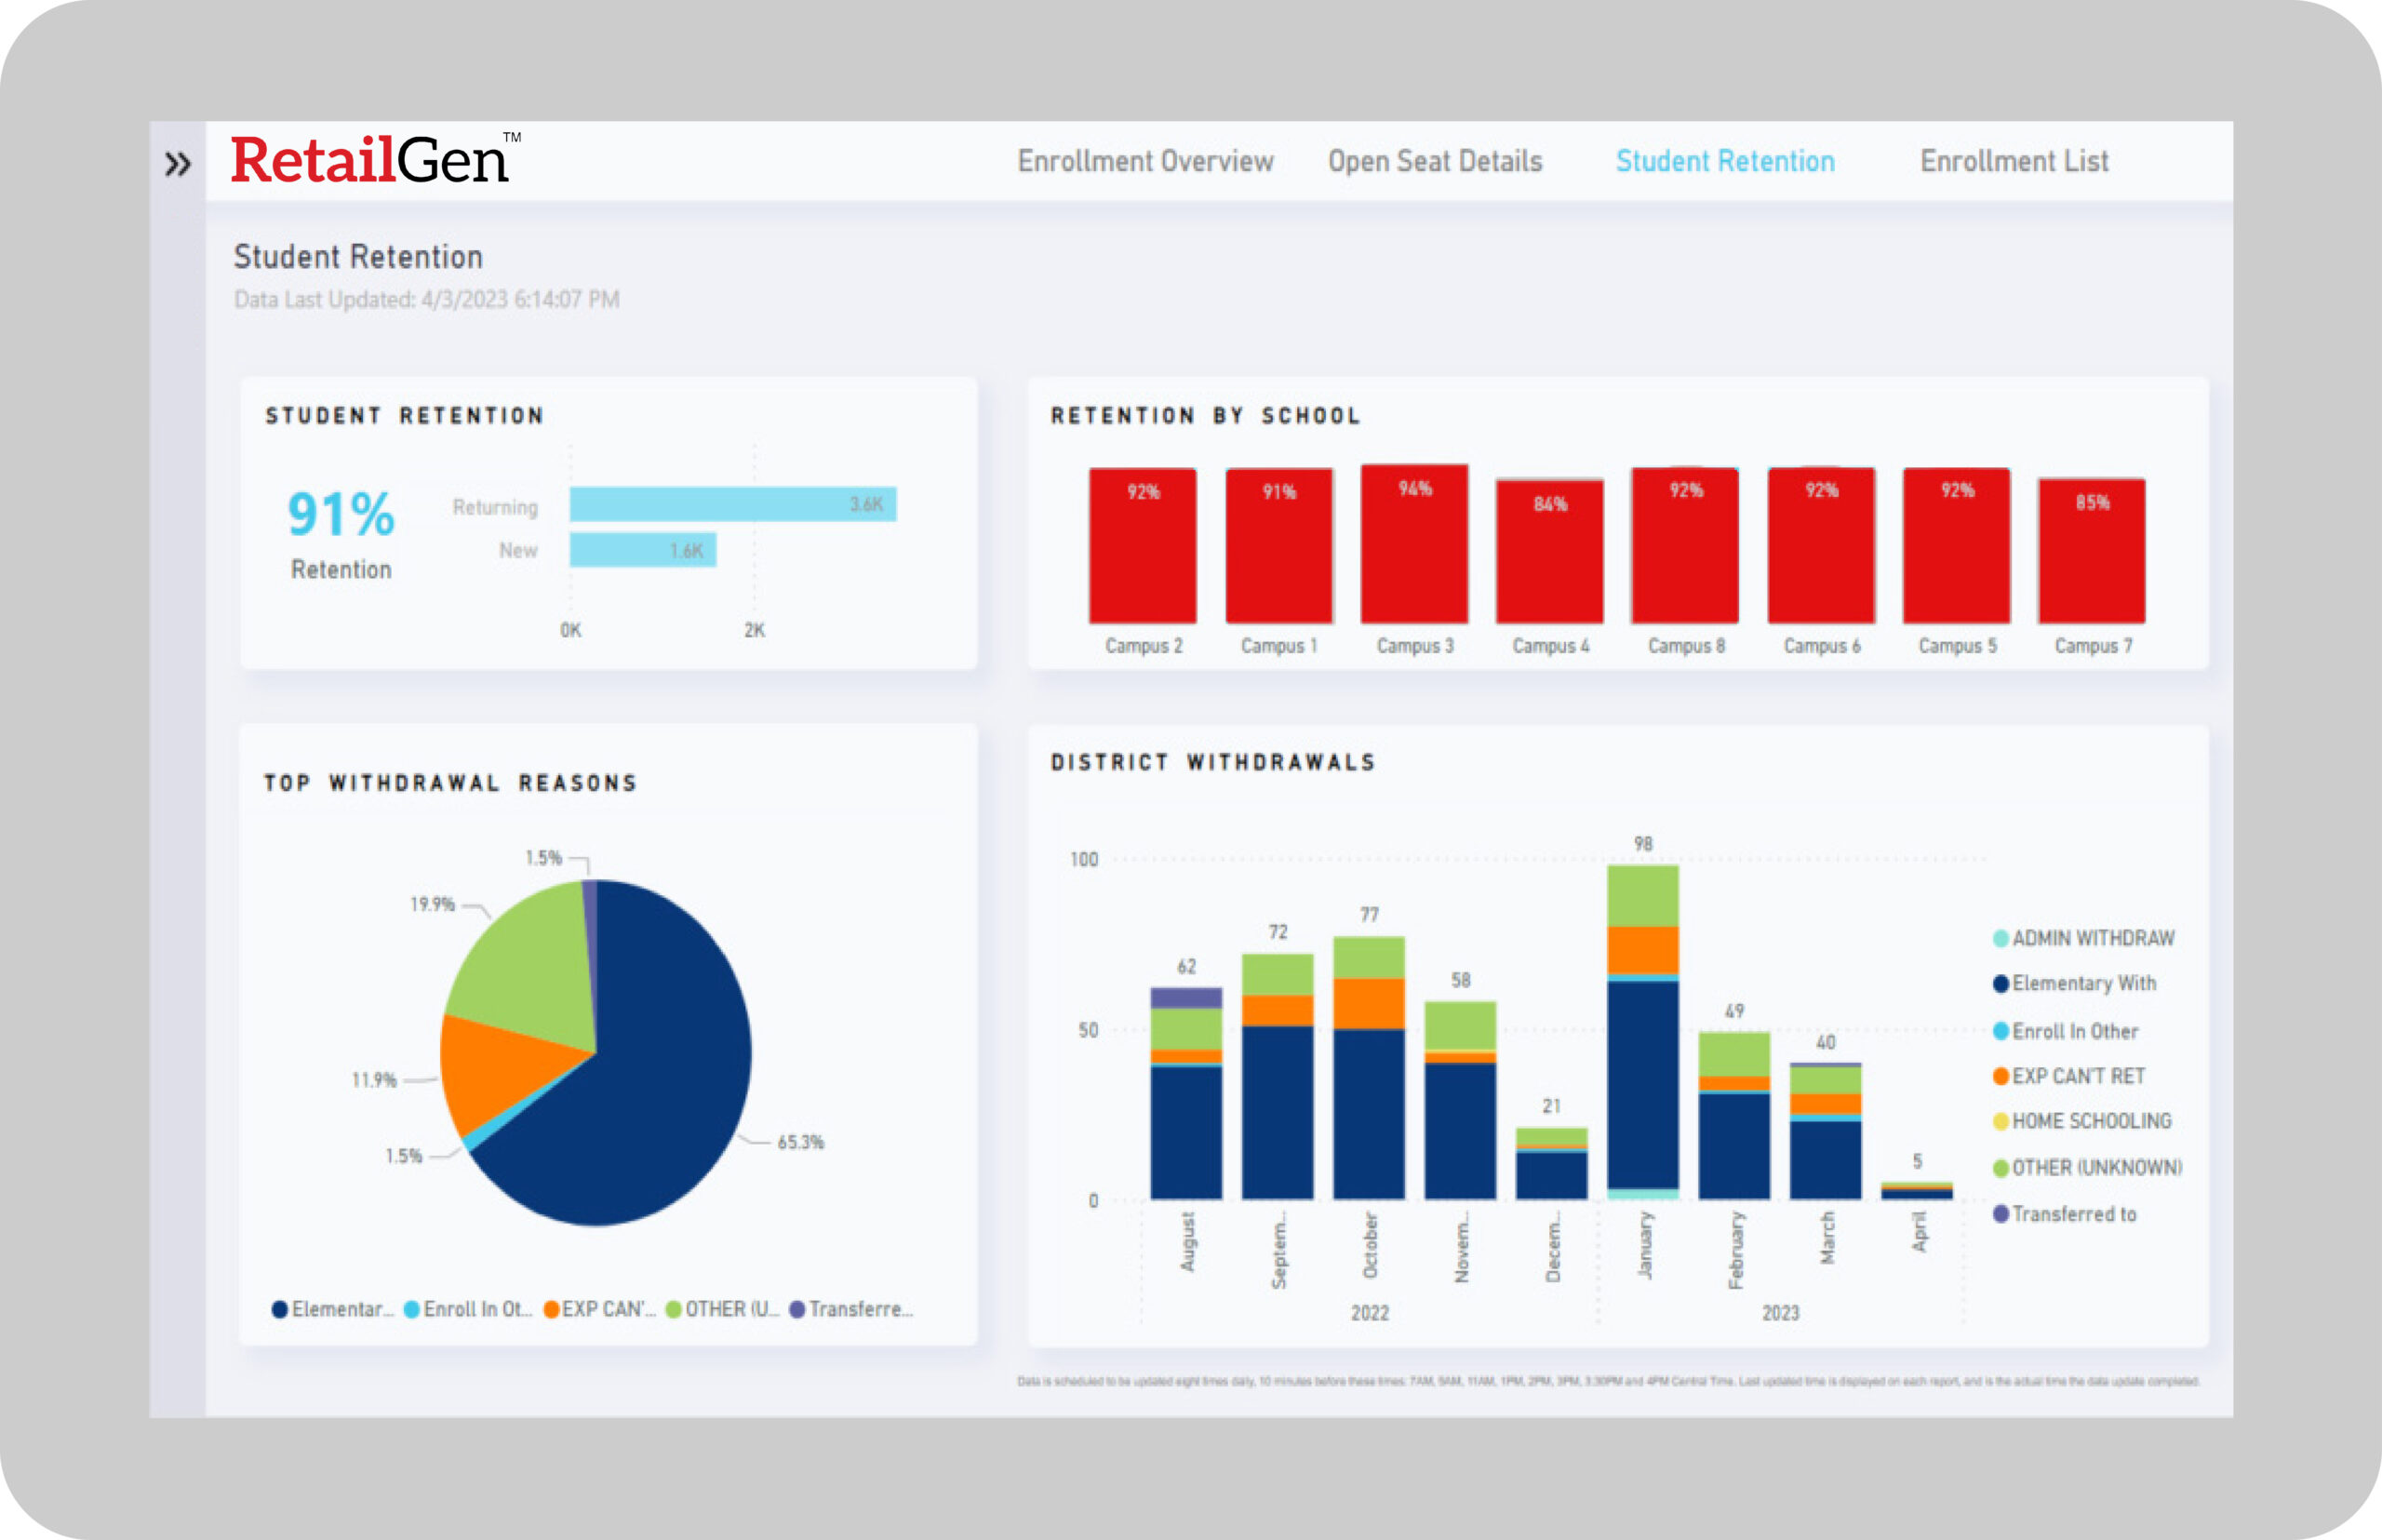Open the Enrollment Overview tab
The width and height of the screenshot is (2382, 1540).
coord(1145,161)
